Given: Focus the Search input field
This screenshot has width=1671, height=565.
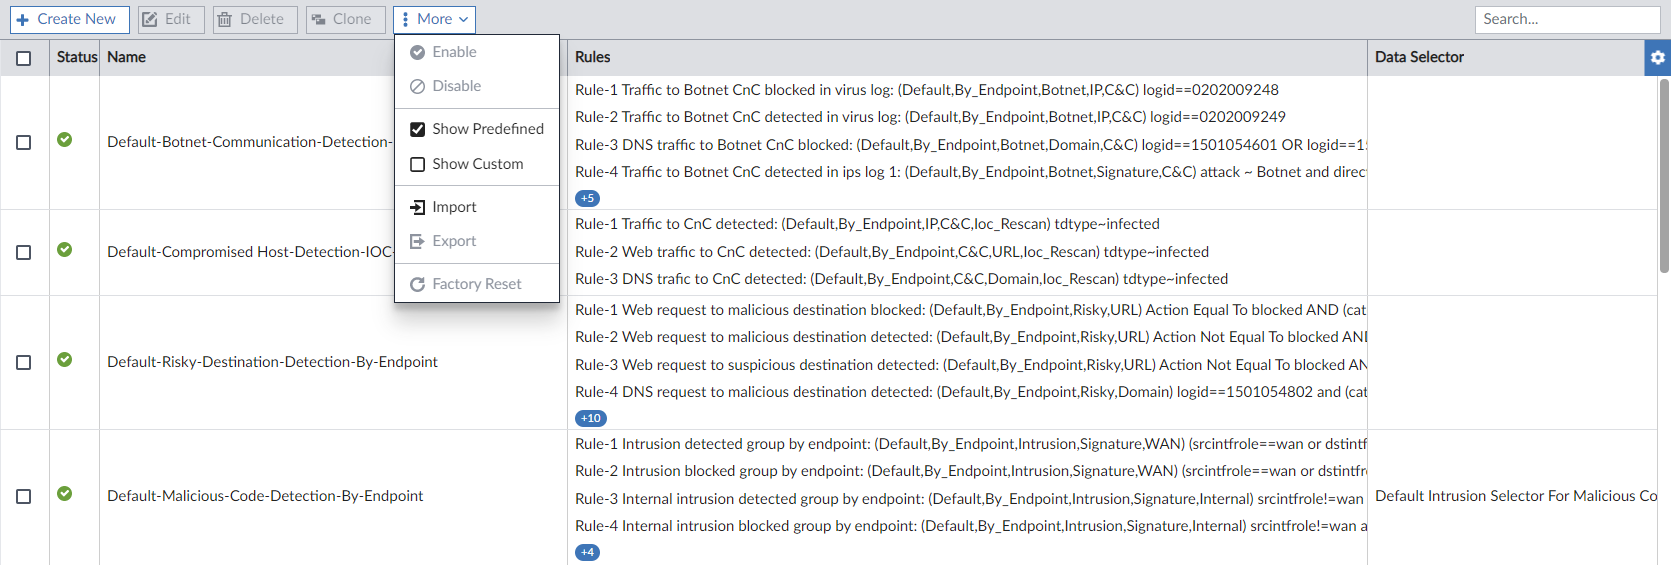Looking at the screenshot, I should (1566, 19).
